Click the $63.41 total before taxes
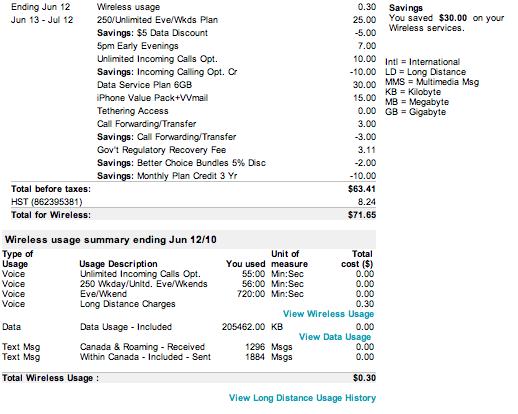The width and height of the screenshot is (518, 414). tap(362, 189)
